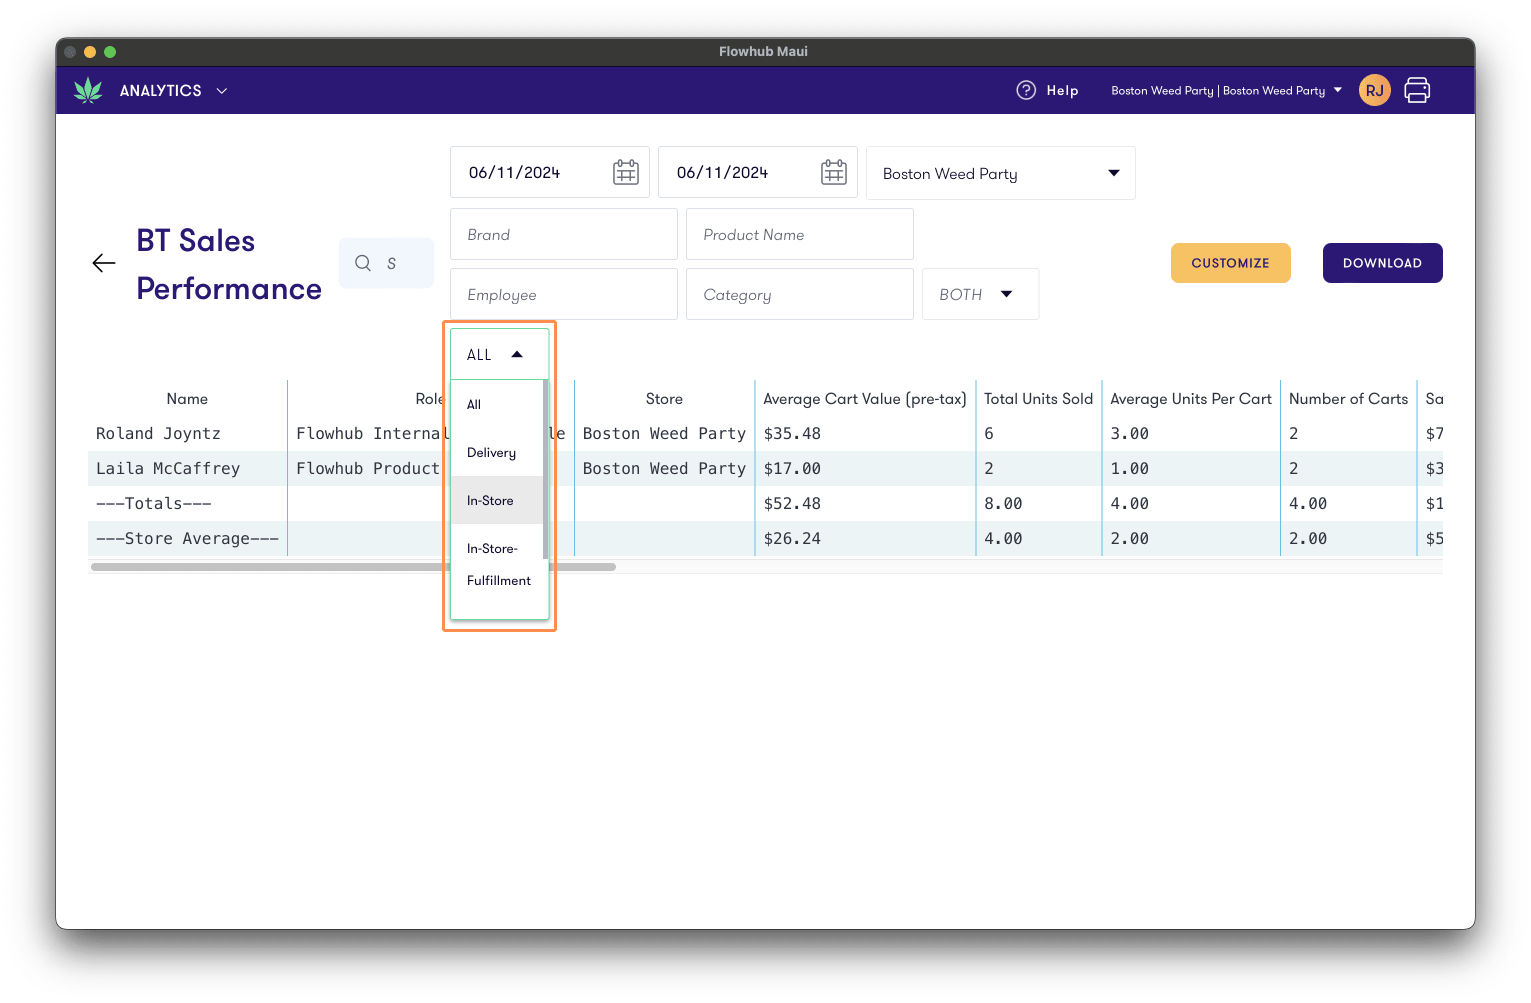Click the DOWNLOAD button
This screenshot has height=1003, width=1531.
tap(1382, 262)
